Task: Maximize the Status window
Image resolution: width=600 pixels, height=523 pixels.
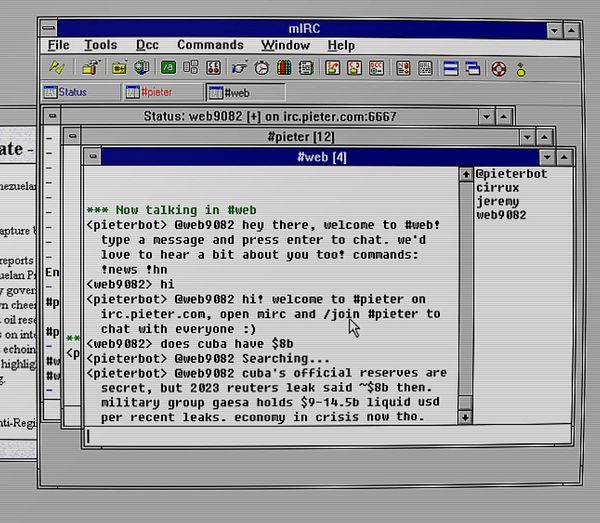Action: (504, 116)
